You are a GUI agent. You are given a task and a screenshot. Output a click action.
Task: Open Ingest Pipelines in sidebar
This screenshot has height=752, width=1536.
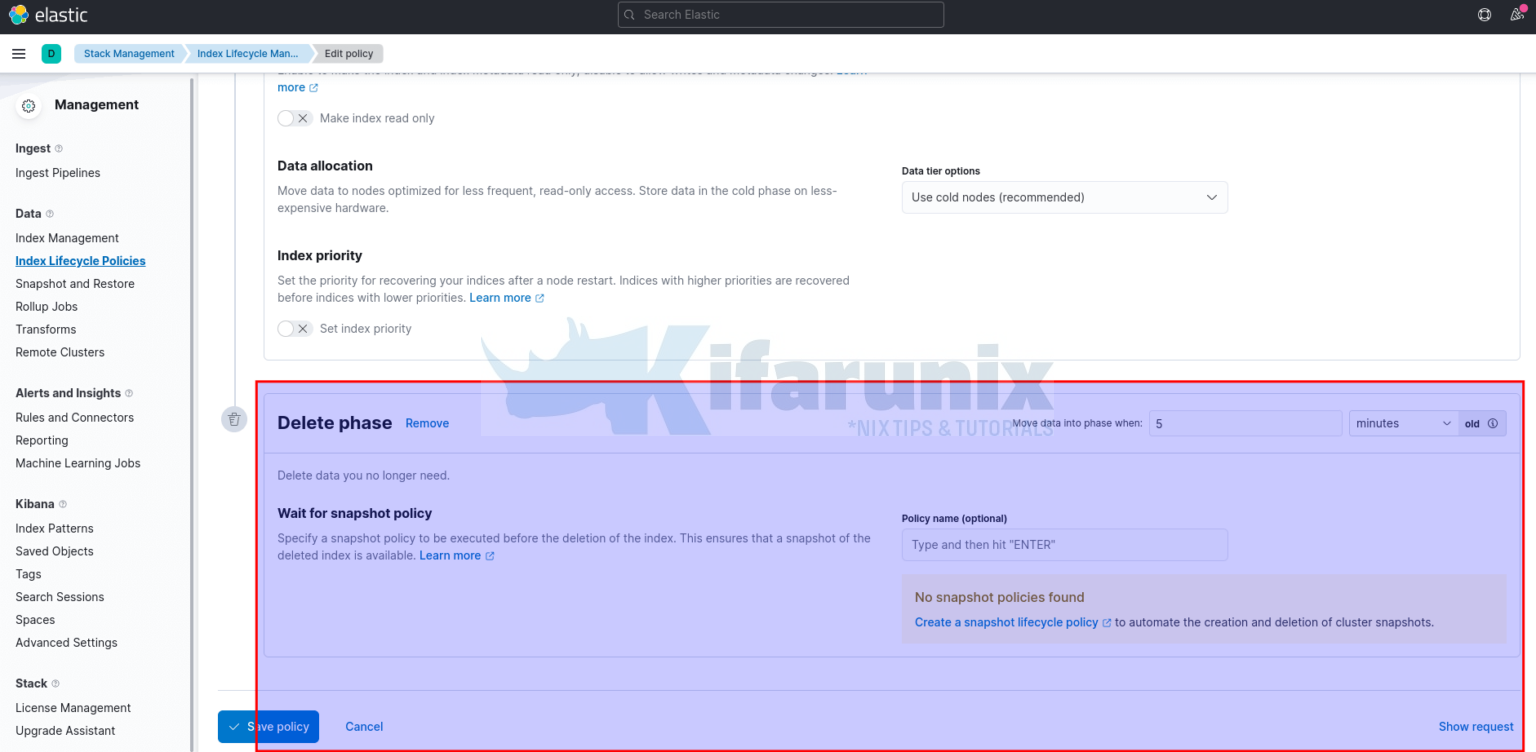[x=58, y=173]
